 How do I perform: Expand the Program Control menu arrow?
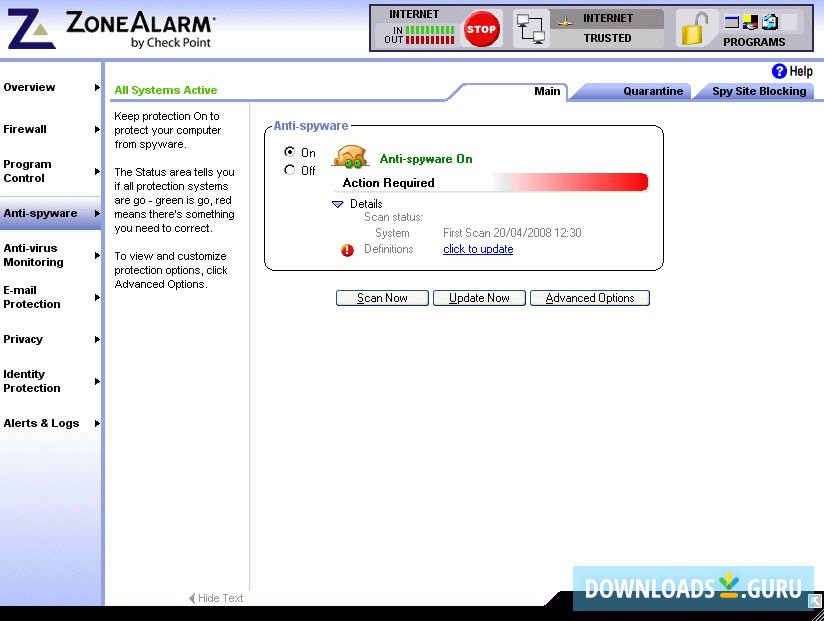click(x=97, y=171)
